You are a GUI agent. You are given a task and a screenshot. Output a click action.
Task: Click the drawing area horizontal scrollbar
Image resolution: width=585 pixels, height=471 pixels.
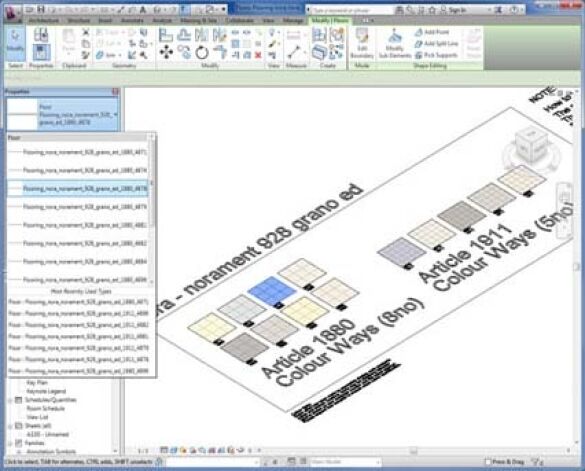(413, 451)
